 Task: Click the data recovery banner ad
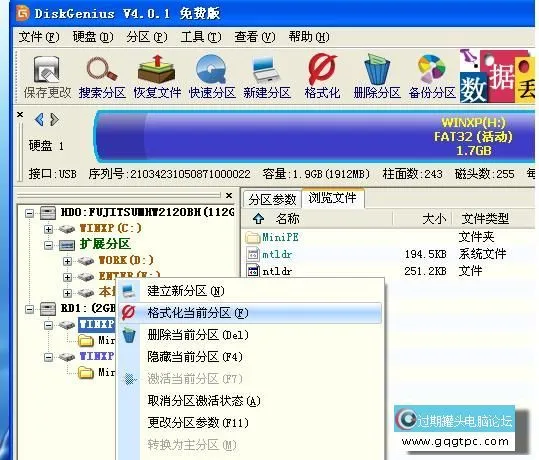click(497, 76)
